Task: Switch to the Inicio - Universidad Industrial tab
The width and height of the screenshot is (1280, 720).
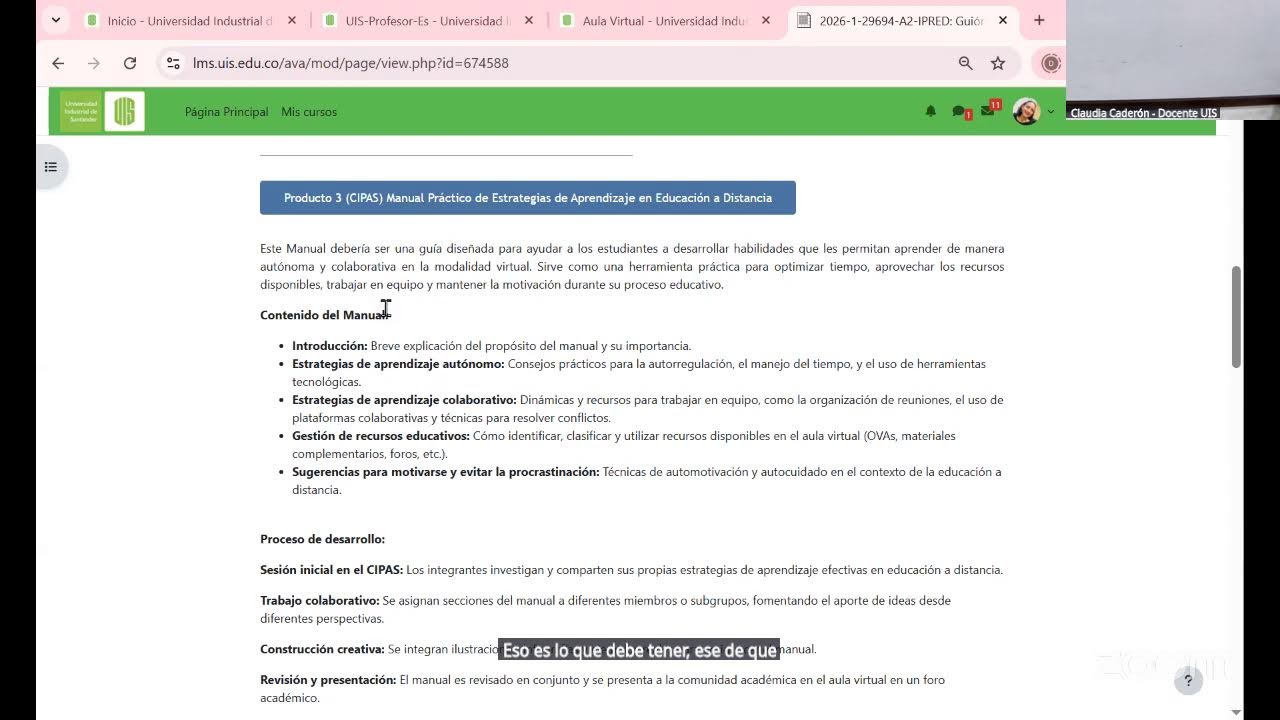Action: tap(192, 21)
